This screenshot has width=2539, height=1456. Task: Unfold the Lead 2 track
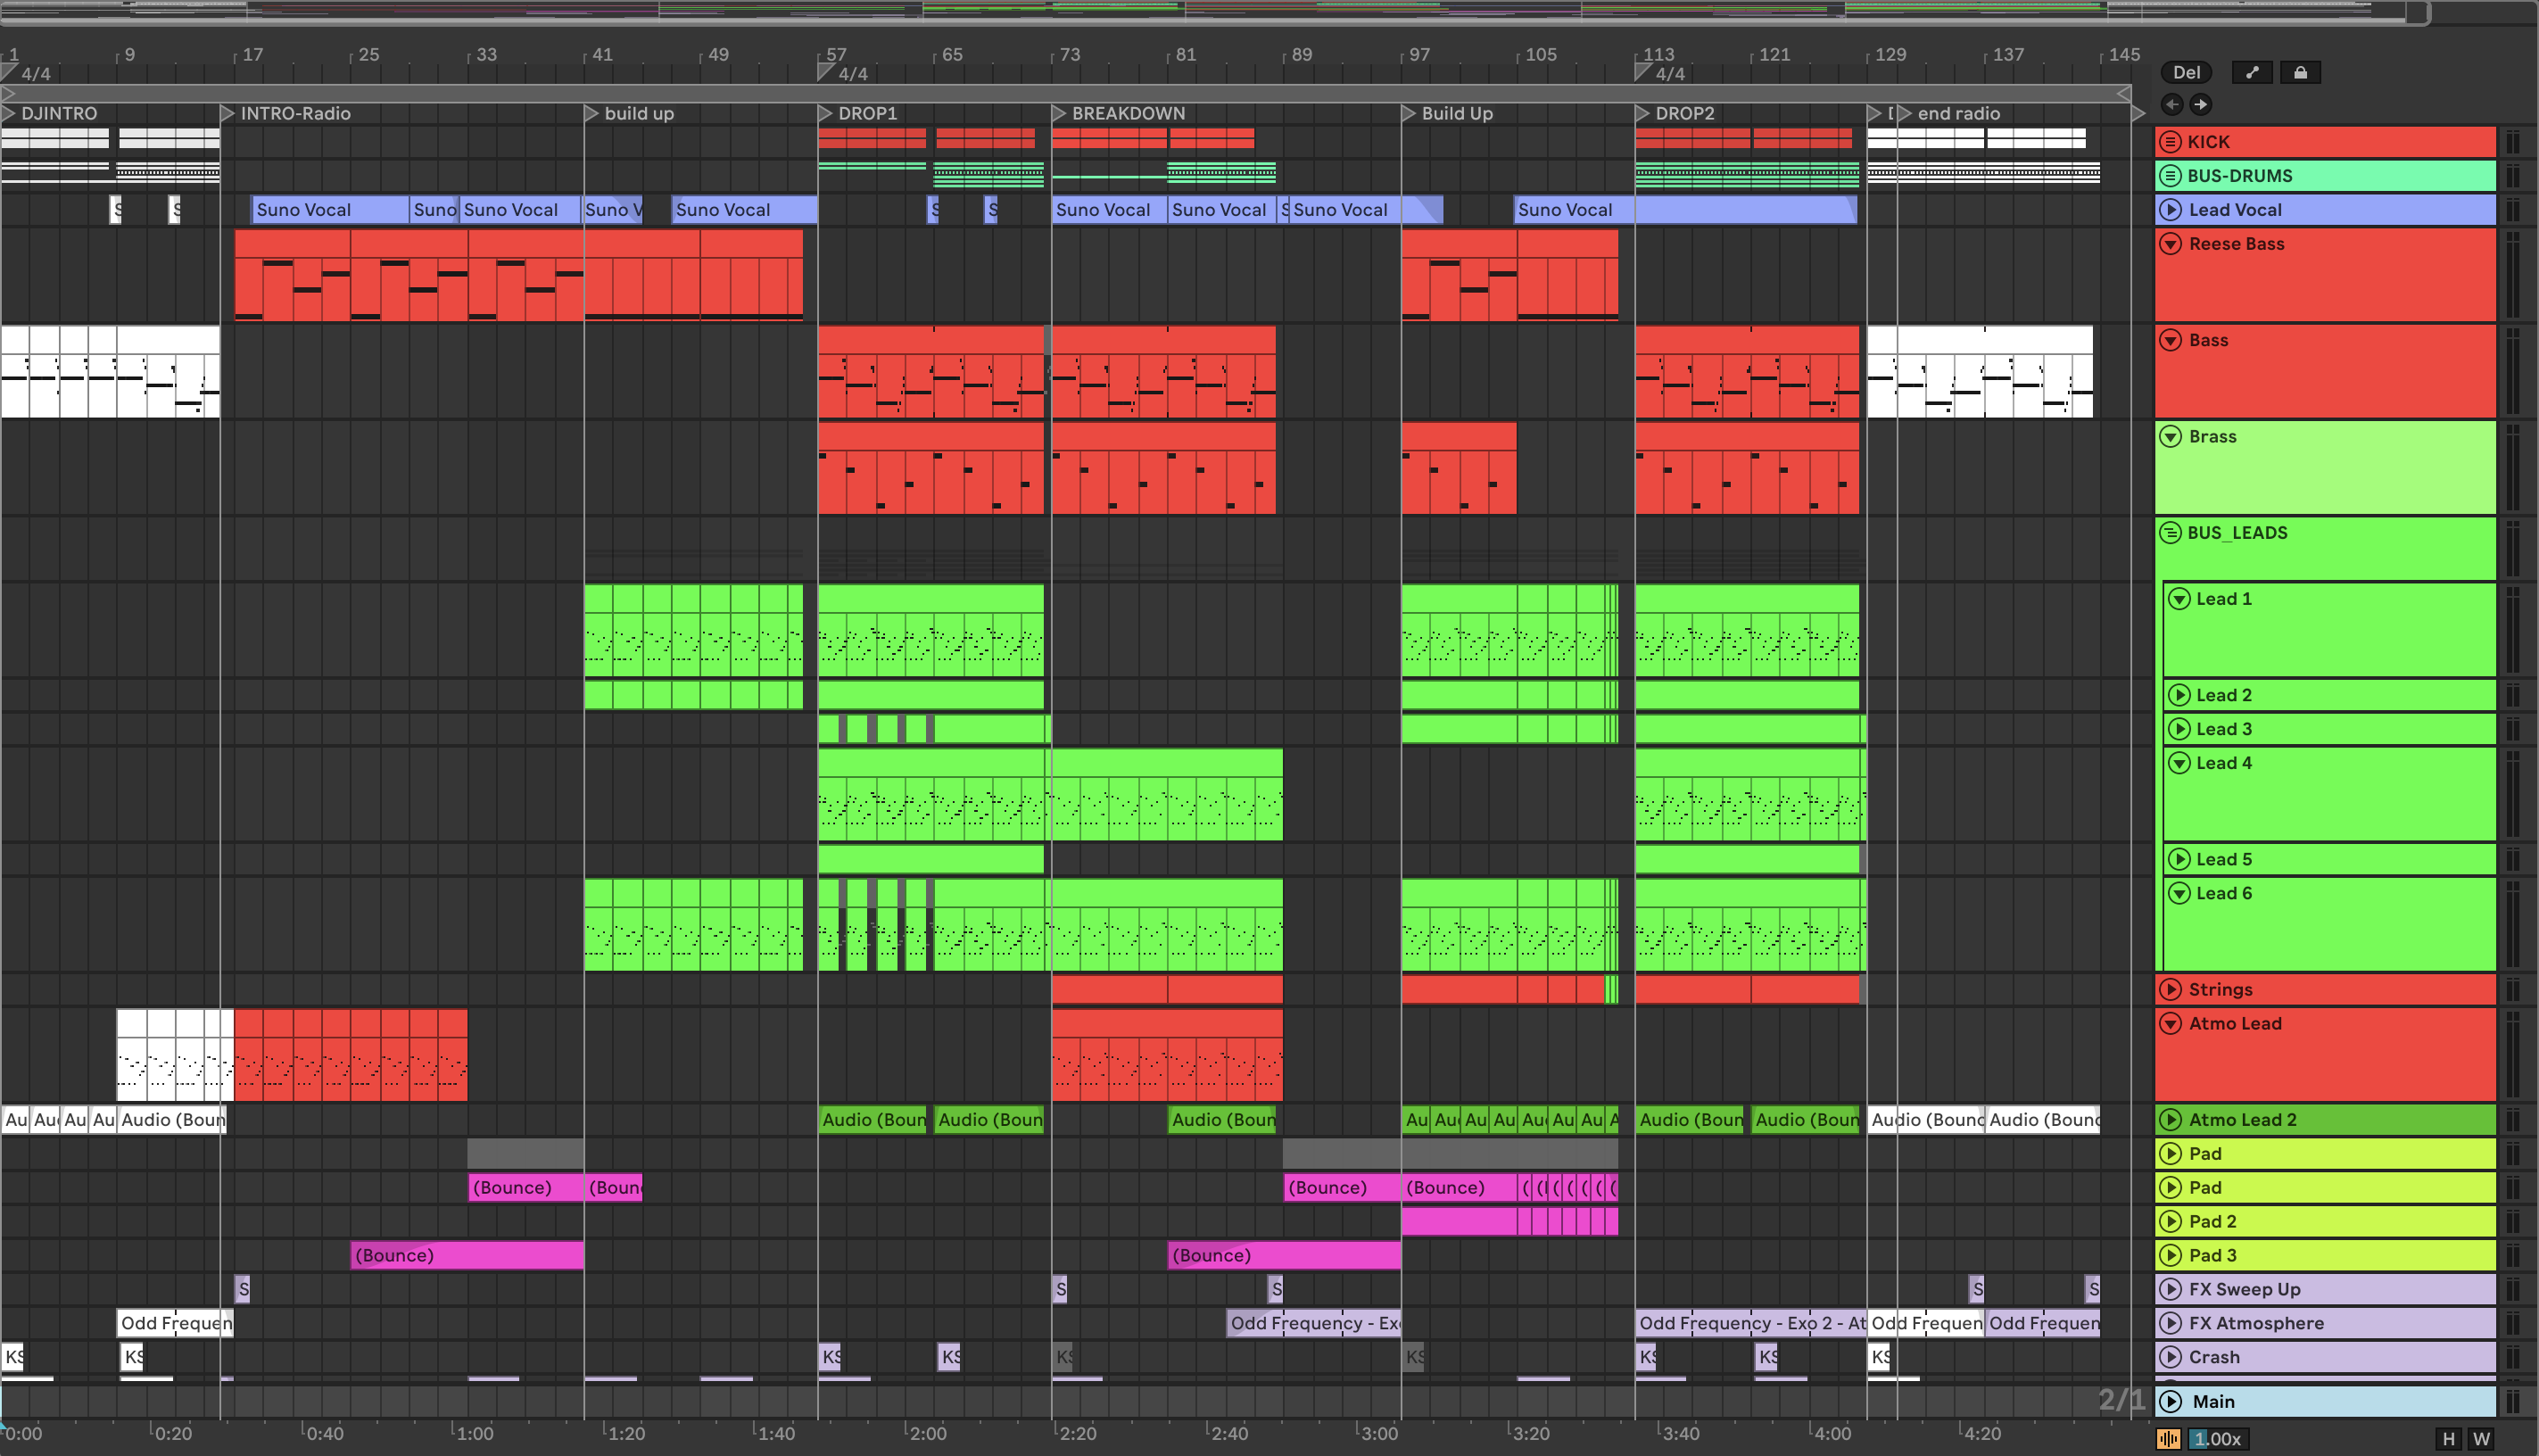2179,695
